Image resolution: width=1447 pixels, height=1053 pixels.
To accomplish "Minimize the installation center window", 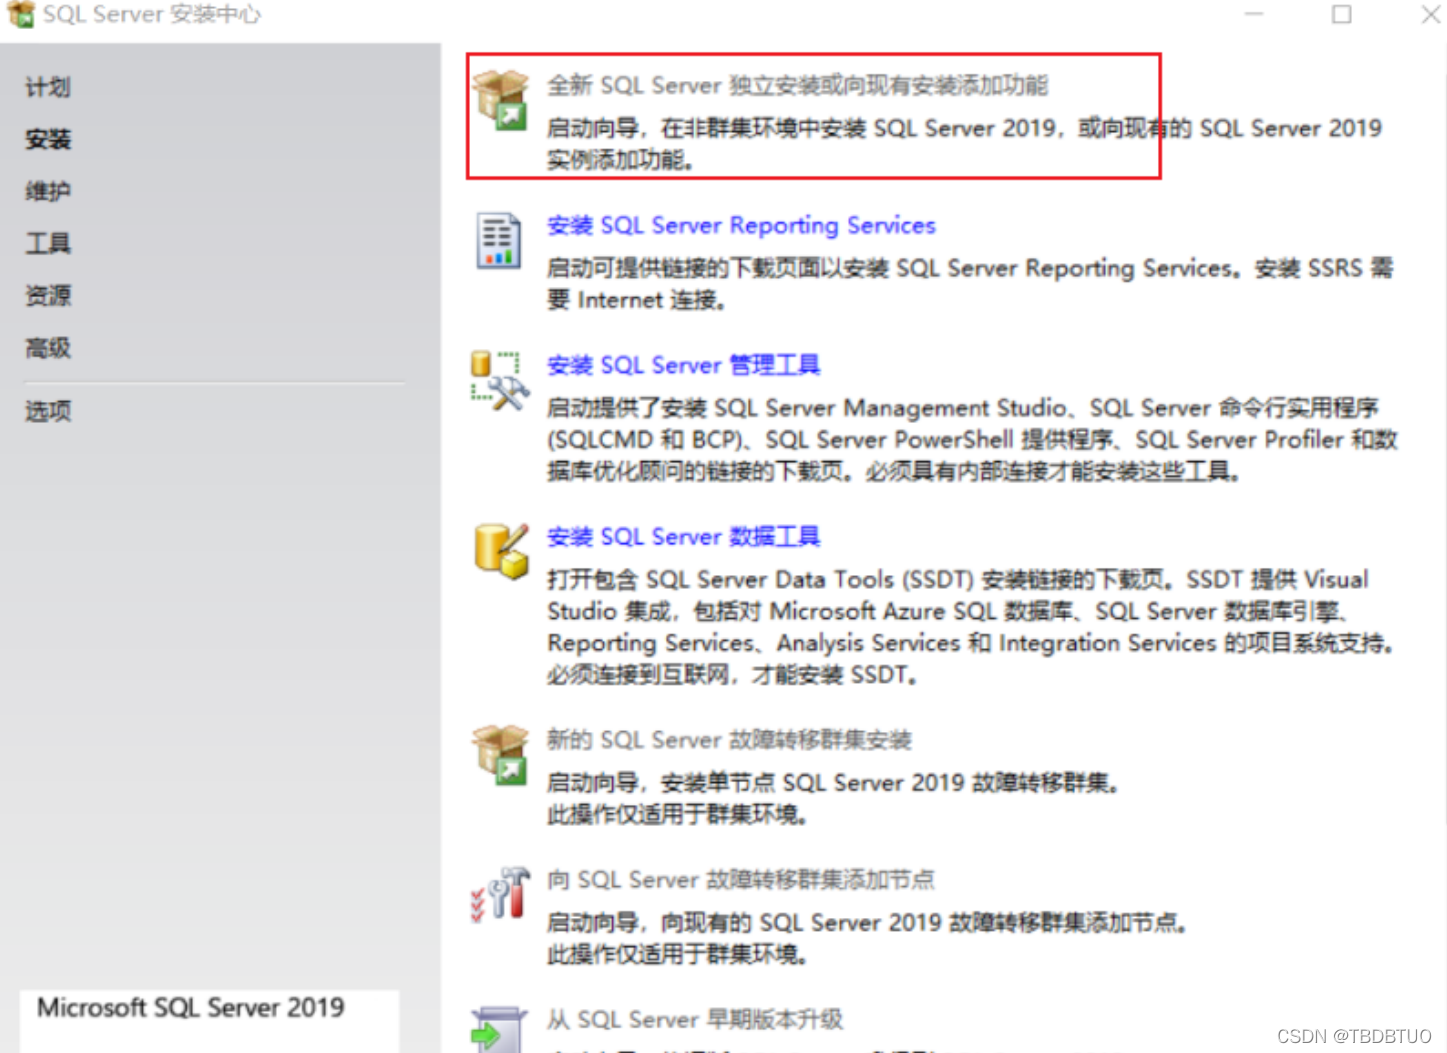I will 1254,14.
